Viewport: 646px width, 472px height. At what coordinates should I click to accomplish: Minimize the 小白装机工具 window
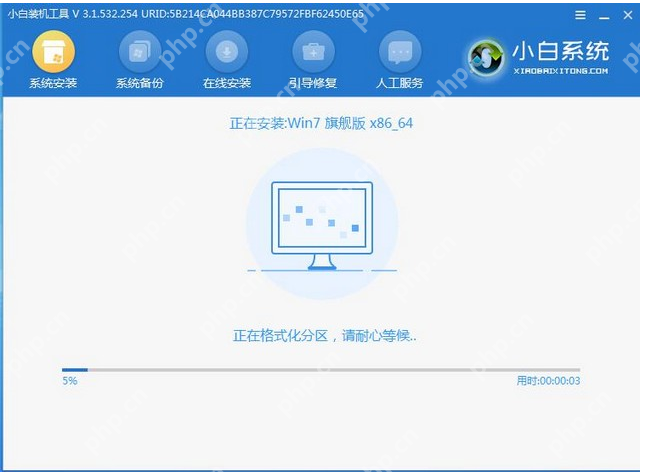604,16
